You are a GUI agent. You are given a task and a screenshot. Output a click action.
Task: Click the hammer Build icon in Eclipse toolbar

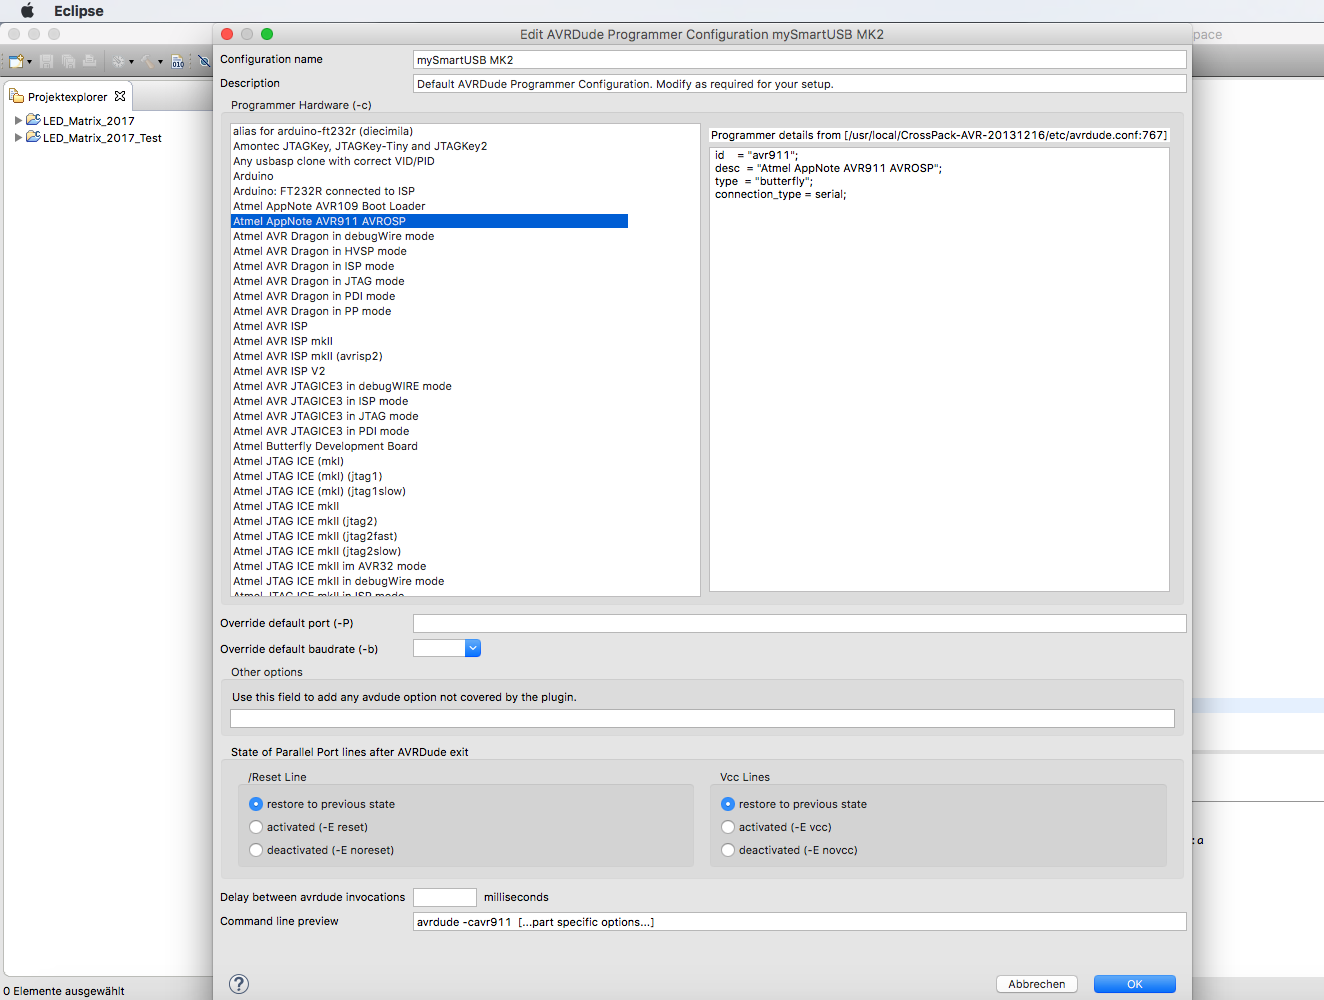(148, 61)
